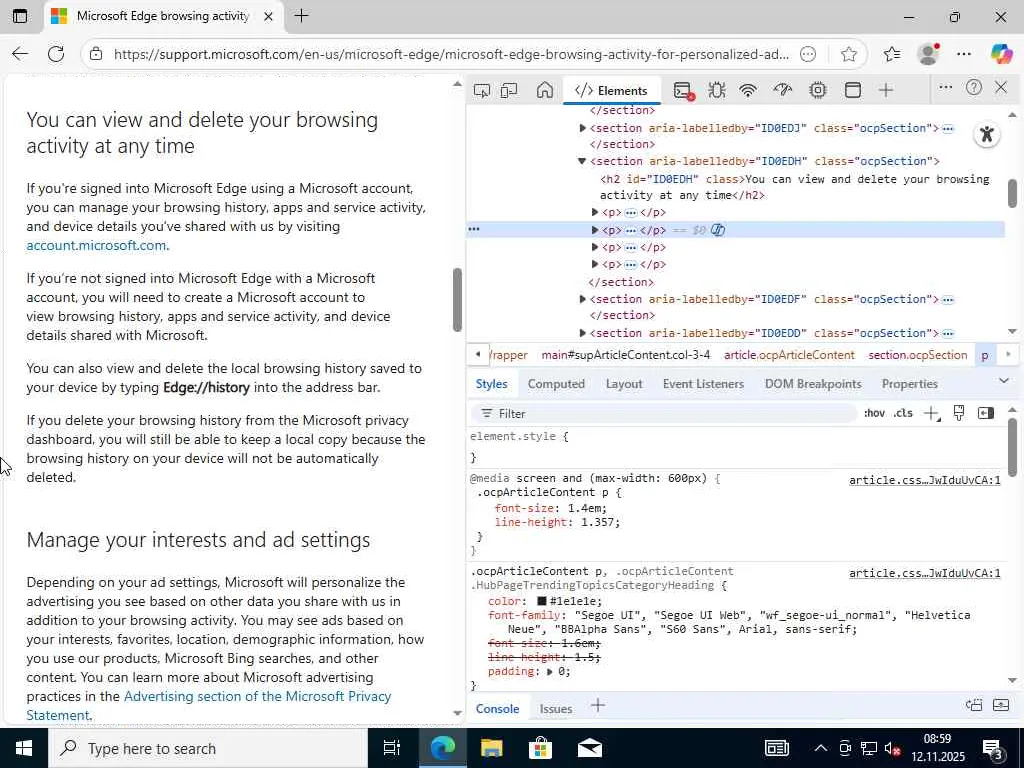Open a new browser tab

pos(302,16)
